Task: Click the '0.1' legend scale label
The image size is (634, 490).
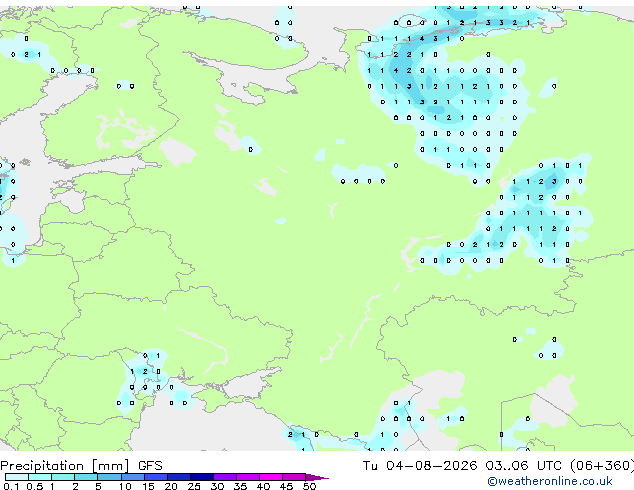Action: coord(11,486)
